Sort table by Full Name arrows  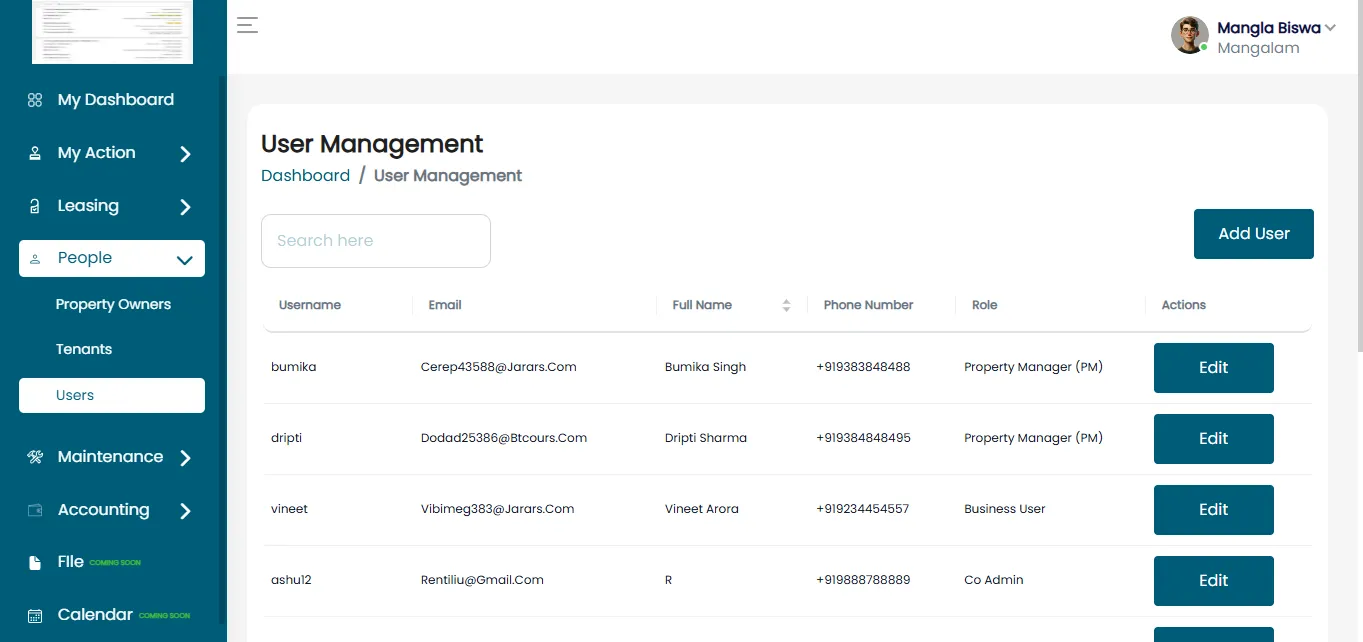(x=786, y=305)
